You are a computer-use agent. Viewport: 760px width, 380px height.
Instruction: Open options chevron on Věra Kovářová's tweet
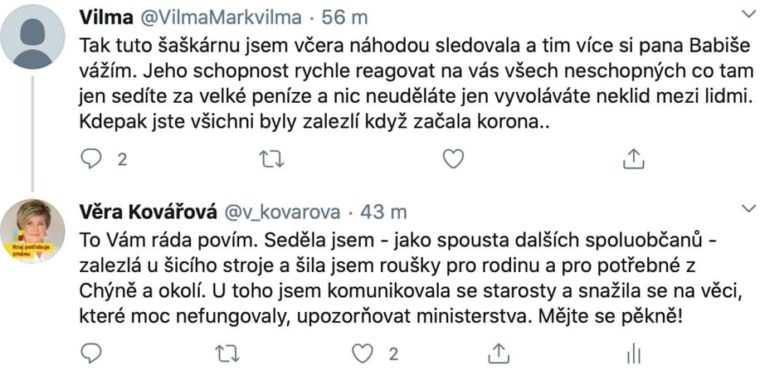tap(749, 208)
